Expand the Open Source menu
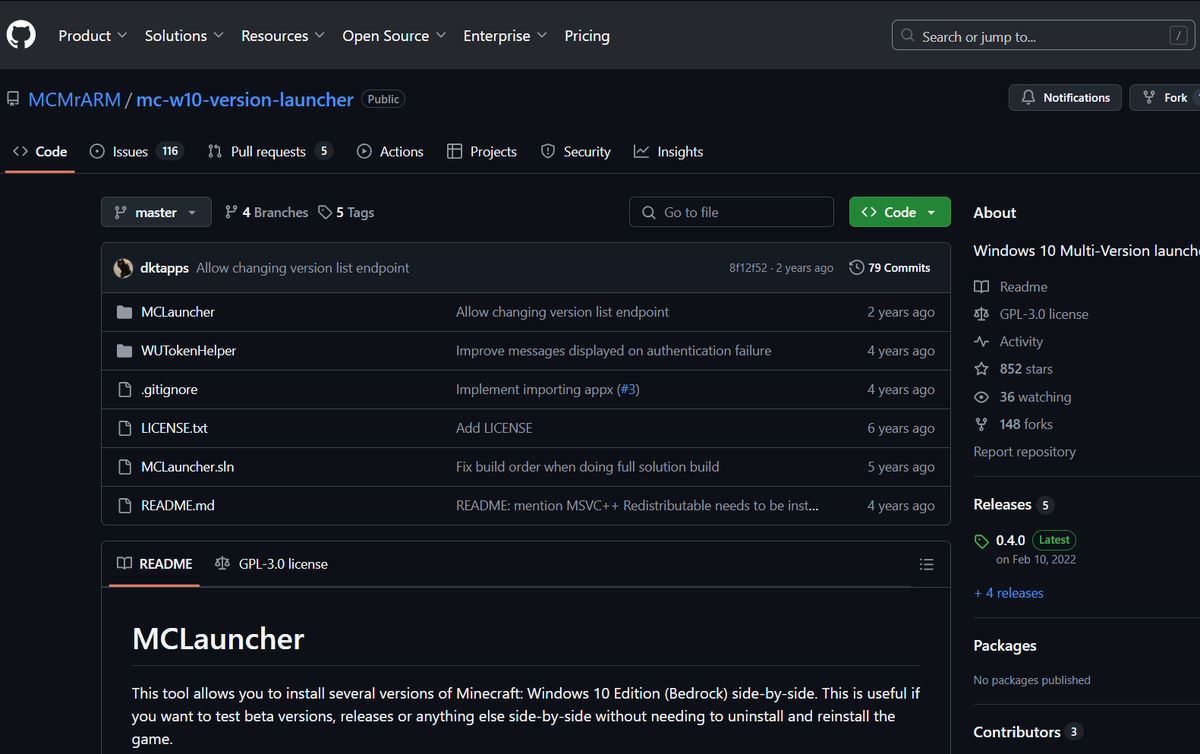The width and height of the screenshot is (1200, 754). click(x=394, y=35)
